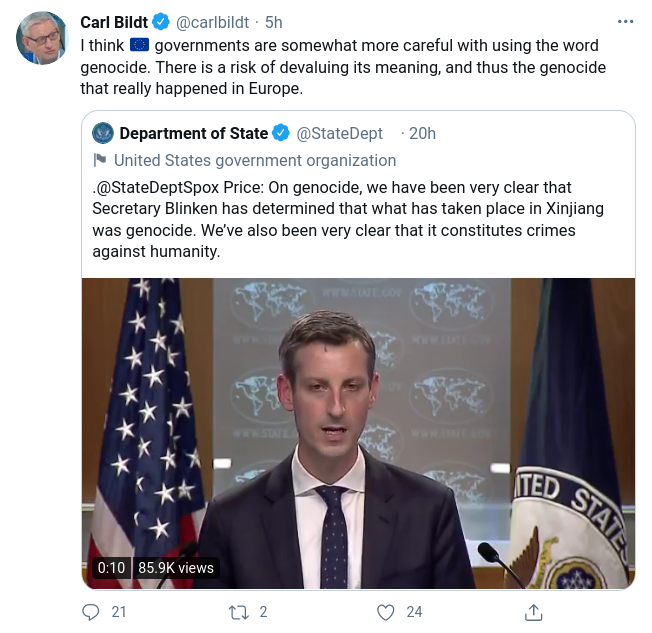Like the tweet with heart icon
652x633 pixels.
(385, 611)
